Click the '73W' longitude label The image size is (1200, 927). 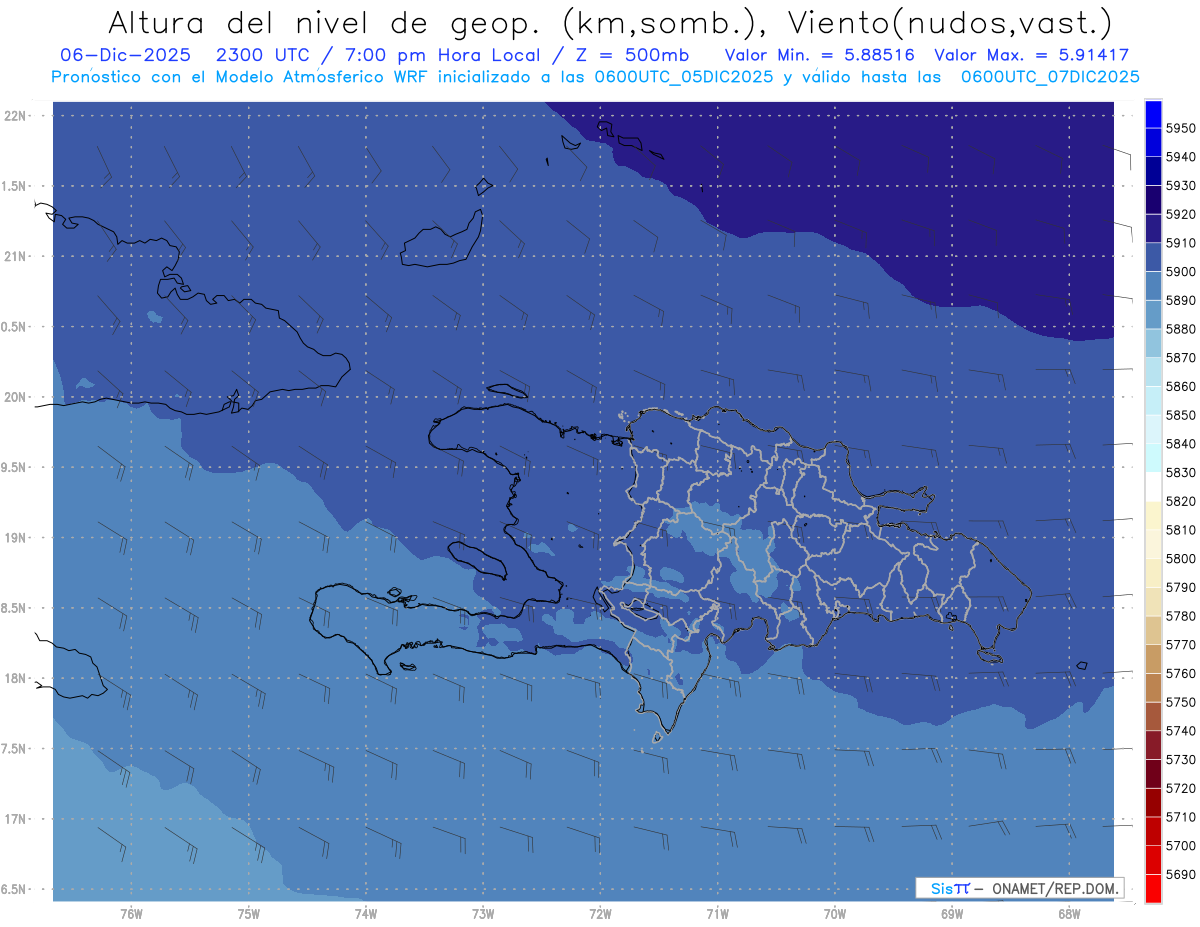click(483, 914)
